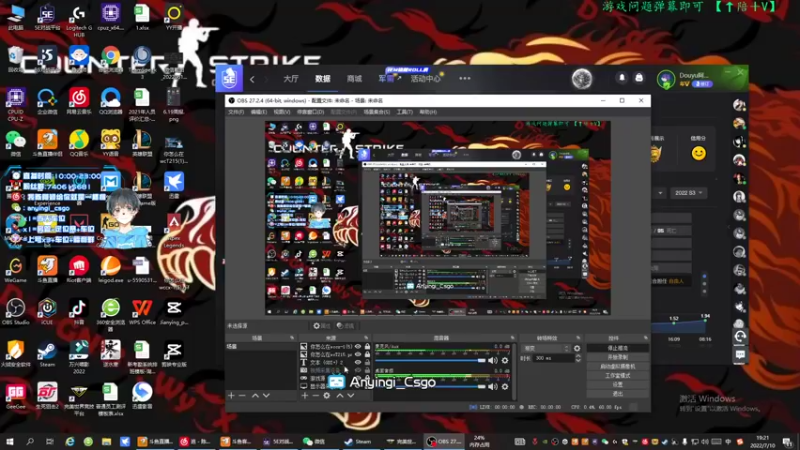Adjust transition duration stepper arrows

[578, 359]
